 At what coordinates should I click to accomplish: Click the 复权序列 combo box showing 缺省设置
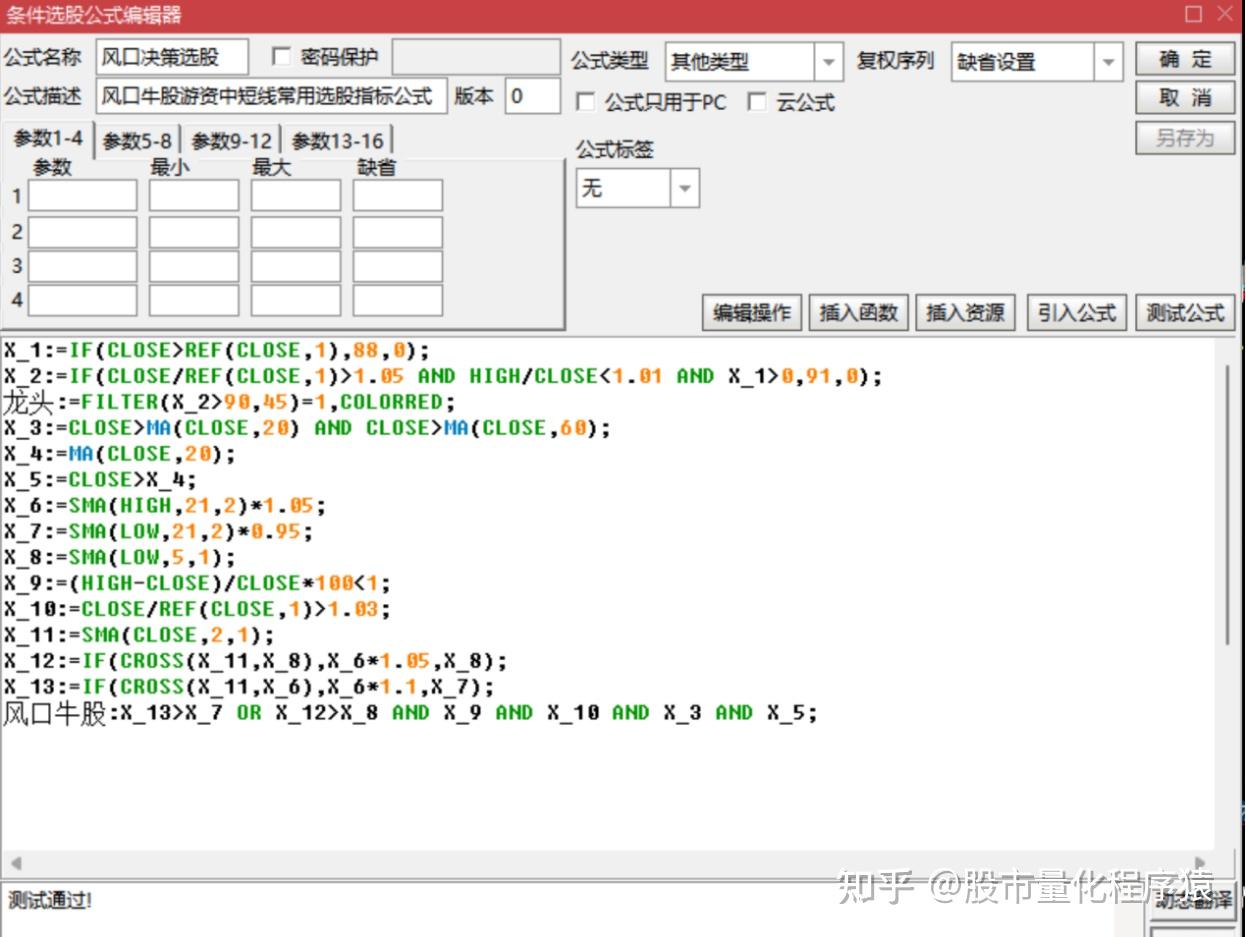[1037, 62]
